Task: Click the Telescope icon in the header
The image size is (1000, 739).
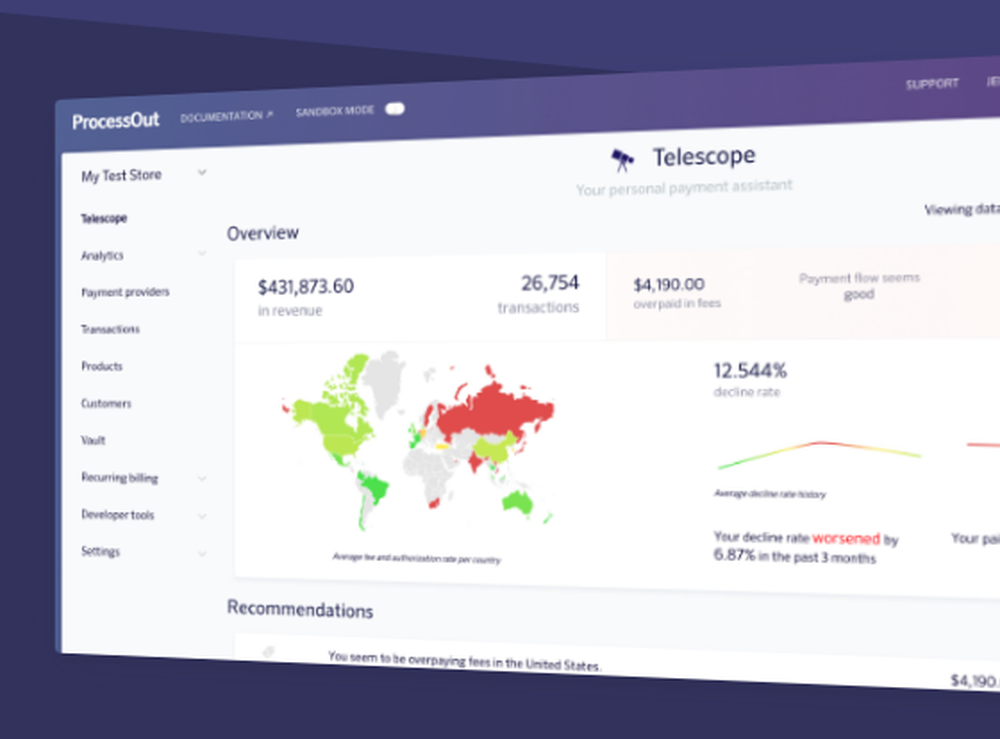Action: coord(622,159)
